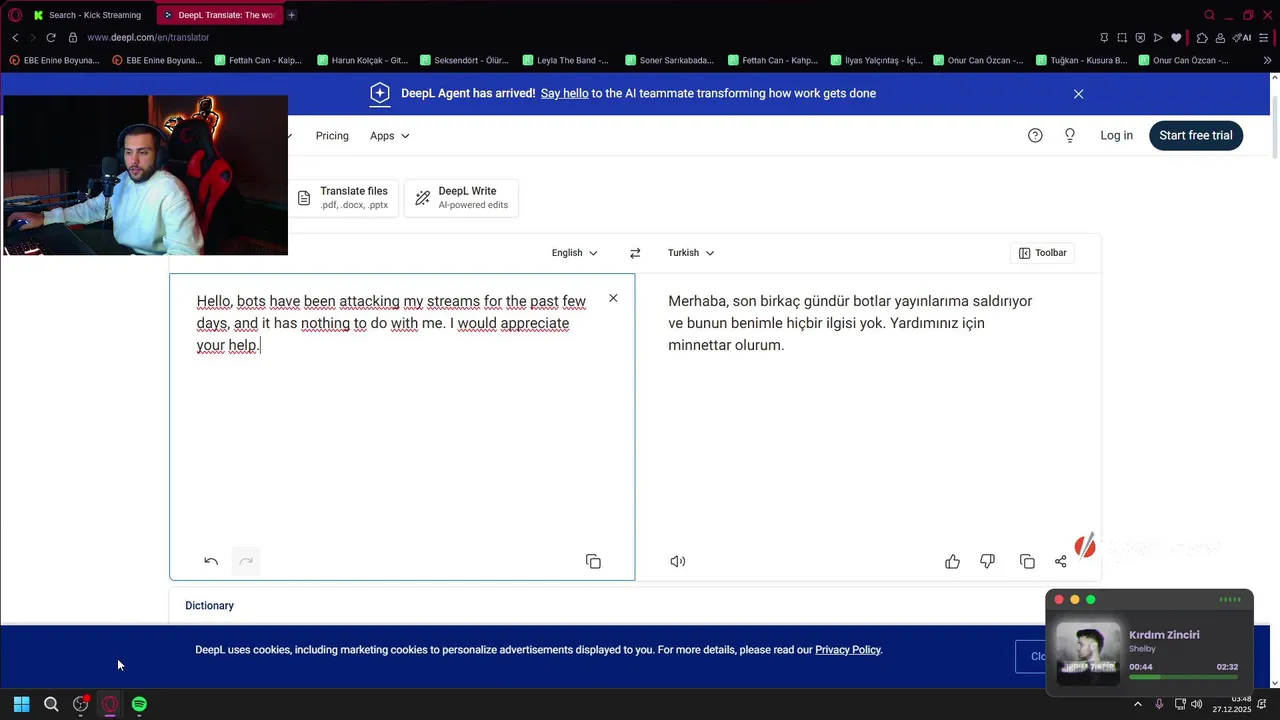Screen dimensions: 1280x720
Task: Open Windows taskbar search
Action: (x=51, y=704)
